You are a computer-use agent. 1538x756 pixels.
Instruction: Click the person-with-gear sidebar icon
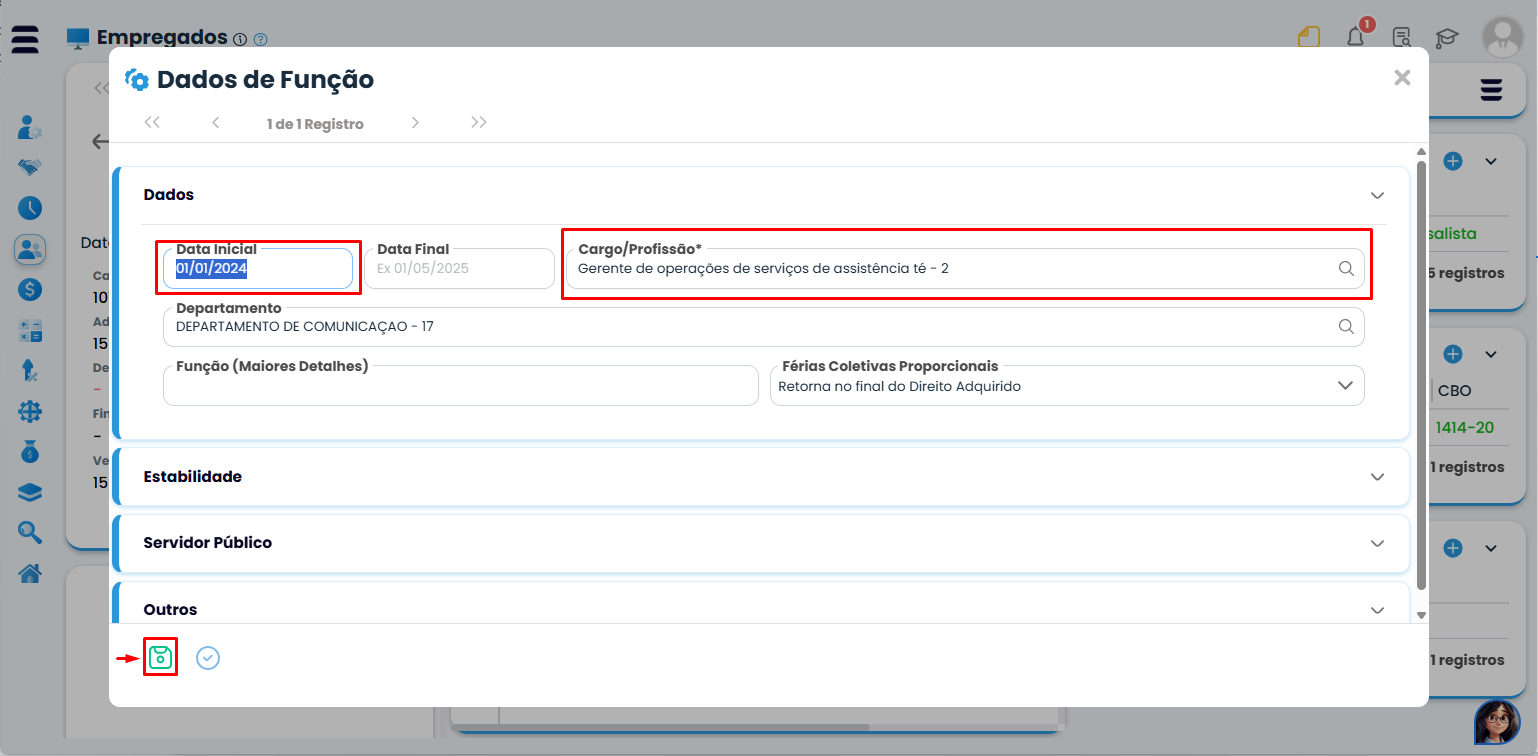click(30, 128)
